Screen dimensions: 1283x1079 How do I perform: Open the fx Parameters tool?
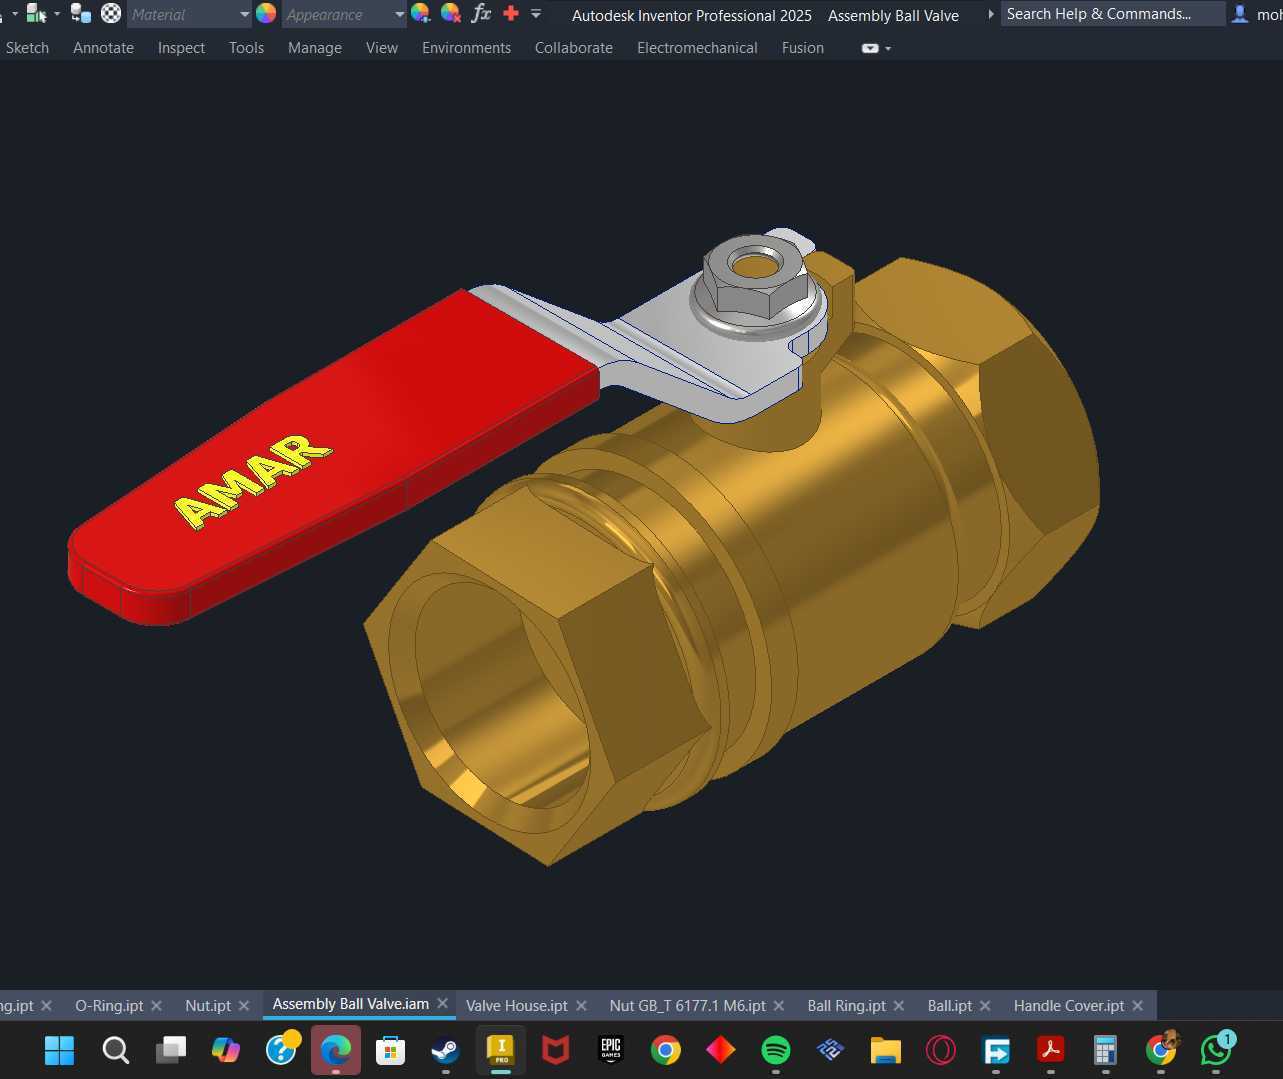point(481,13)
